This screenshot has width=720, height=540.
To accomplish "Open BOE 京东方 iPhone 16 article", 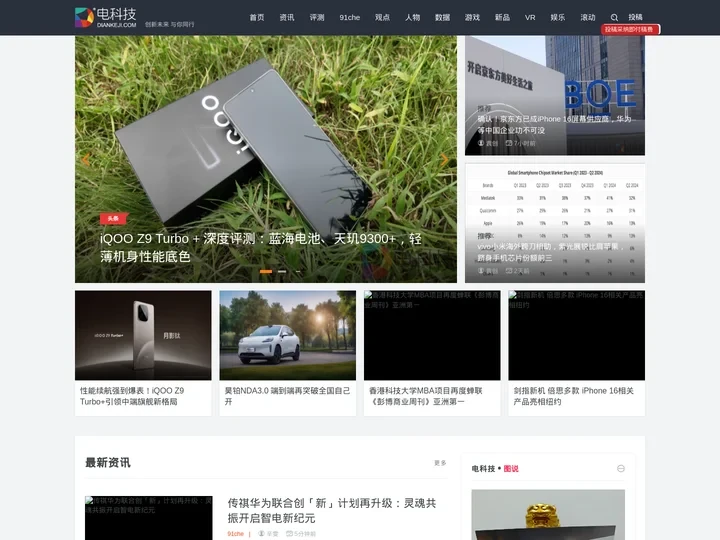I will tap(555, 95).
